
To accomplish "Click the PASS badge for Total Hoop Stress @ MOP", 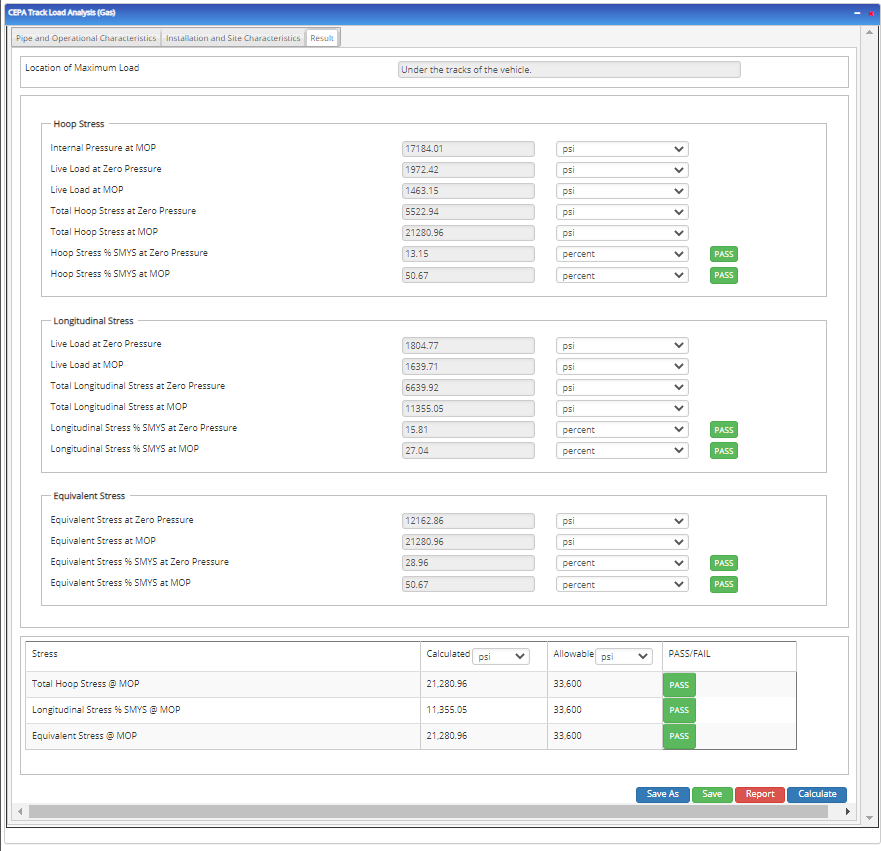I will (x=678, y=685).
